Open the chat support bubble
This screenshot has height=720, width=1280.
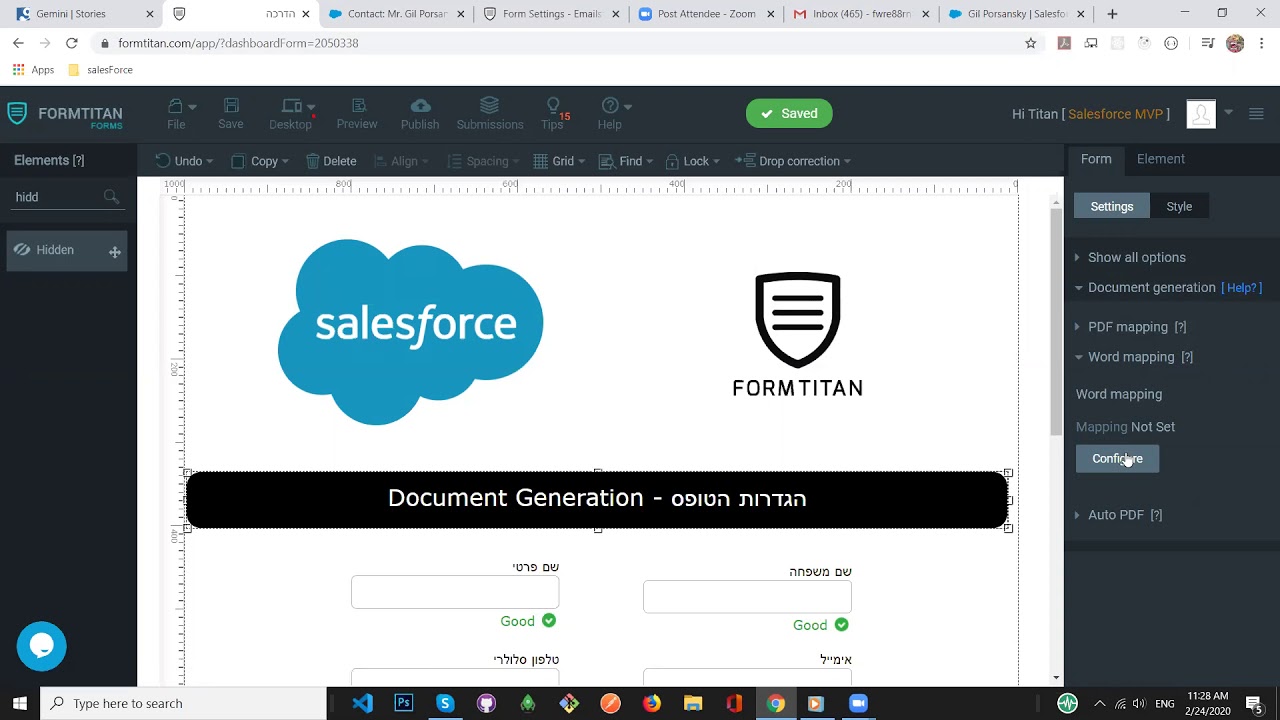pos(41,646)
